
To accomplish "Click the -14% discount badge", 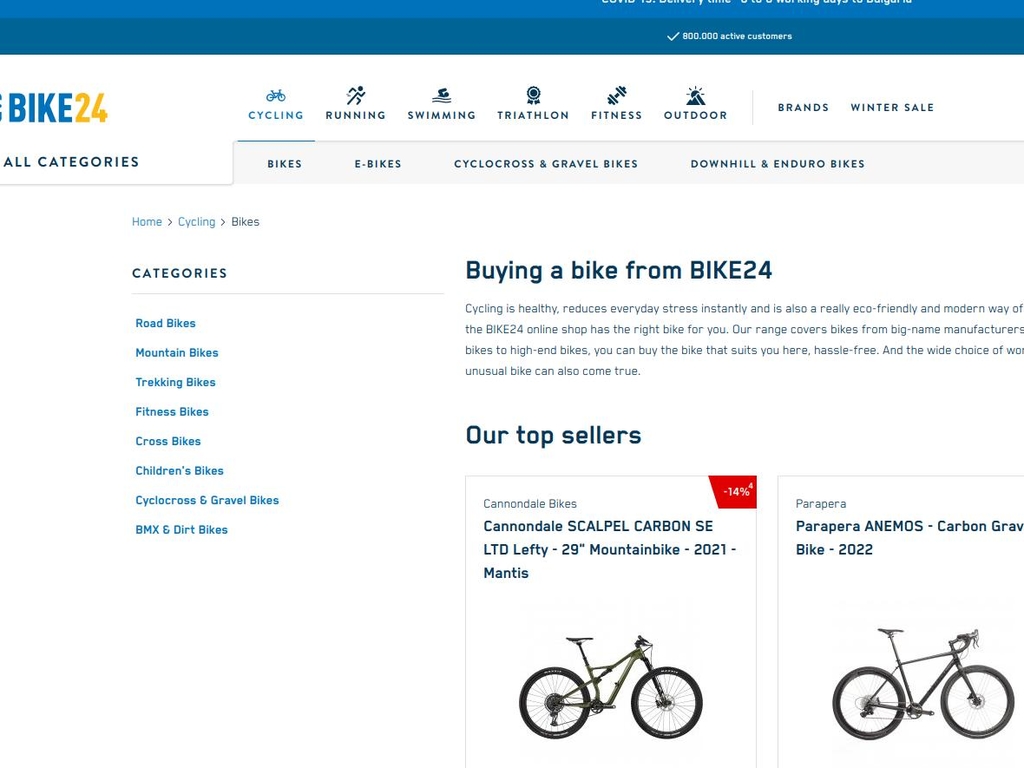I will coord(737,491).
